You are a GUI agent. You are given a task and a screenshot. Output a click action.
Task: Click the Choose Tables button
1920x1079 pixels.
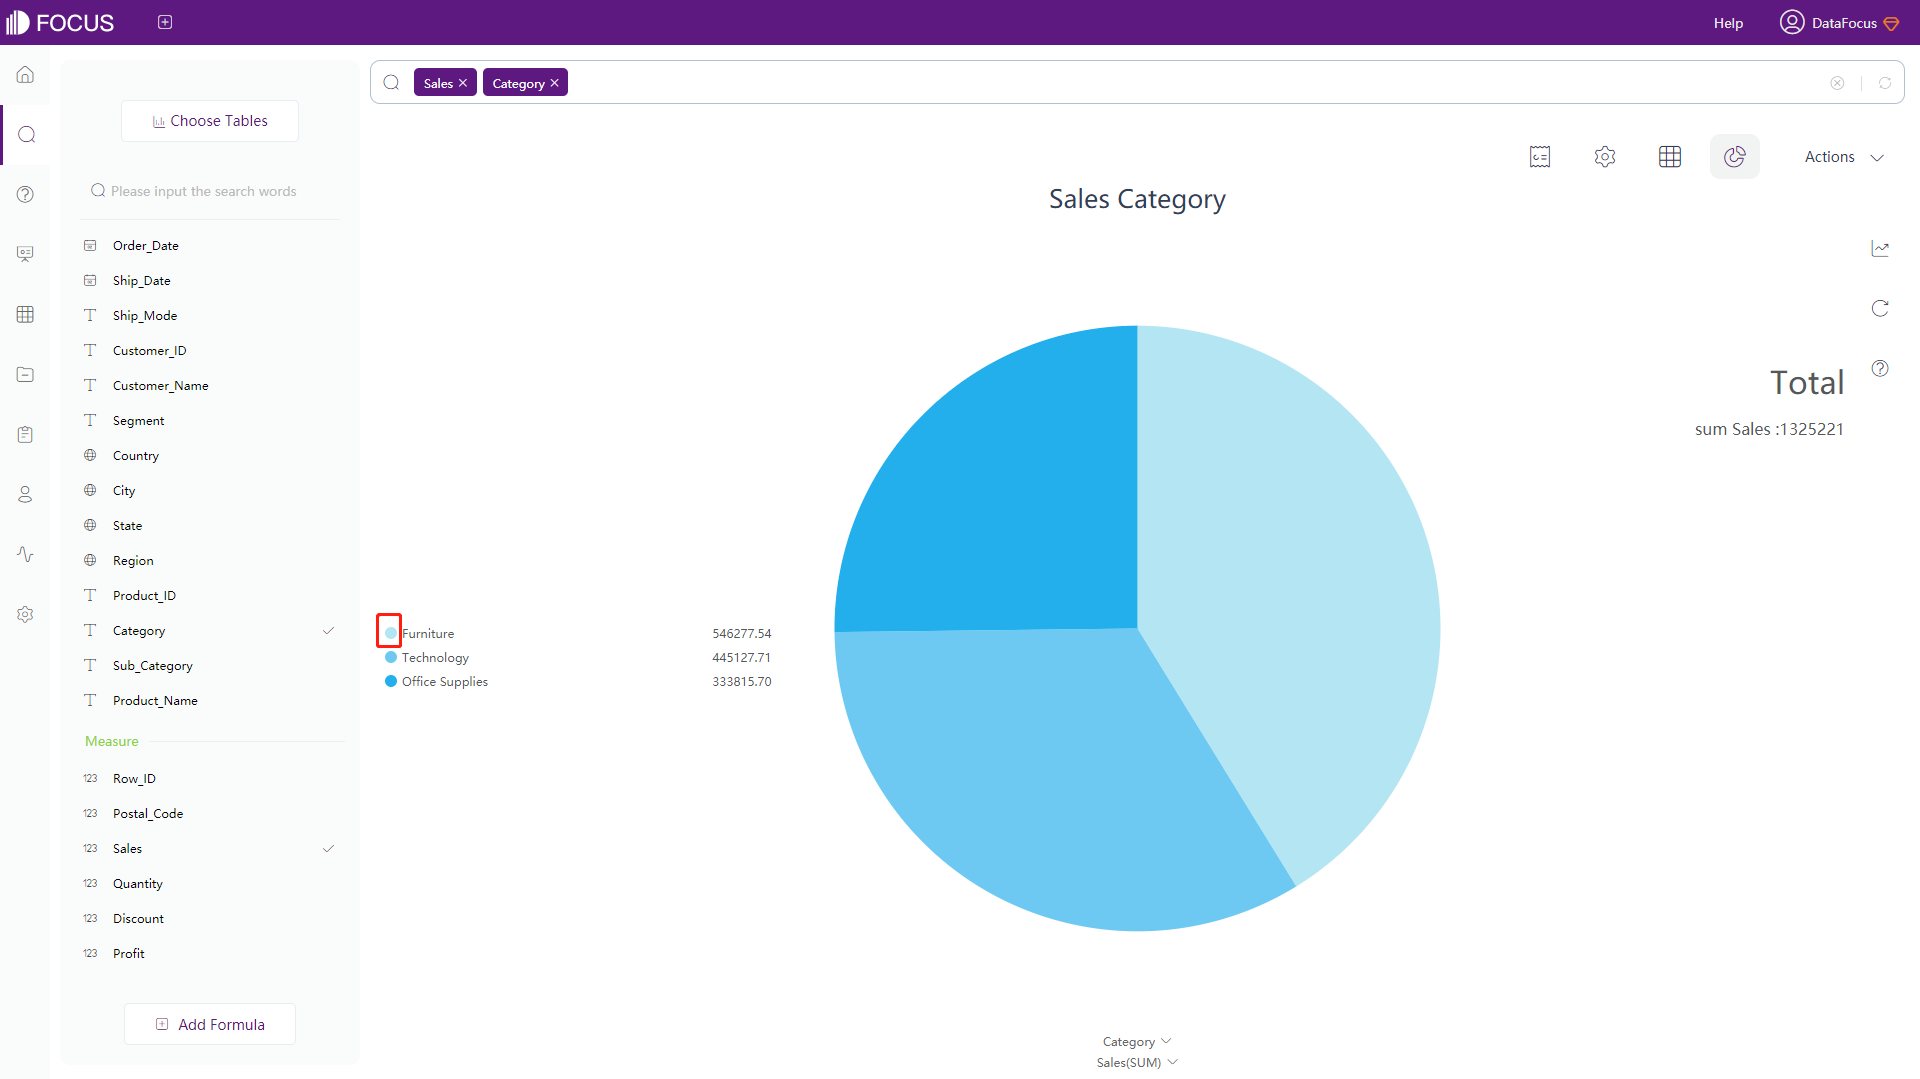pos(210,121)
